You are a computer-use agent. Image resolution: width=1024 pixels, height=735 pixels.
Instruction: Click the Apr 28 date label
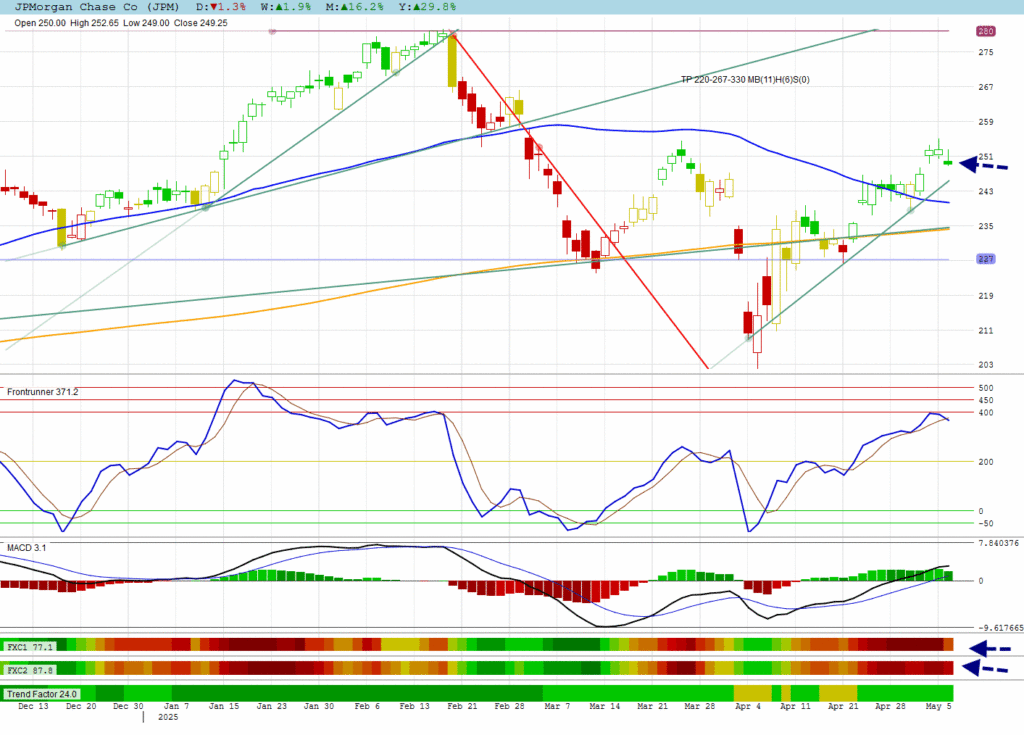[x=890, y=706]
